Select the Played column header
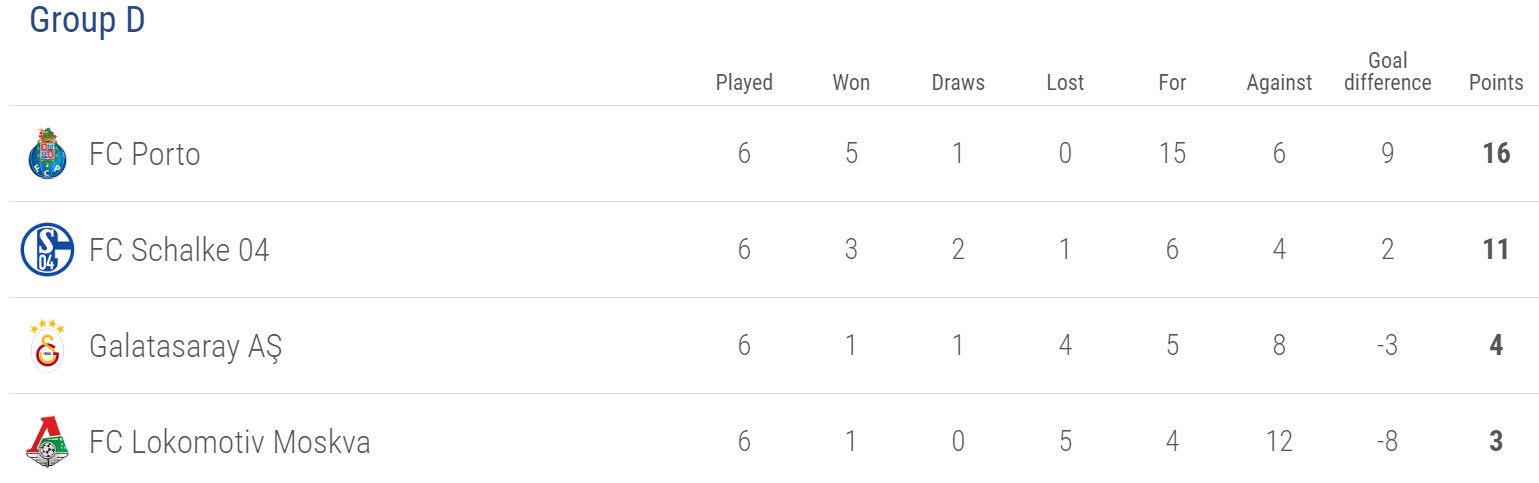Image resolution: width=1539 pixels, height=483 pixels. click(x=744, y=82)
